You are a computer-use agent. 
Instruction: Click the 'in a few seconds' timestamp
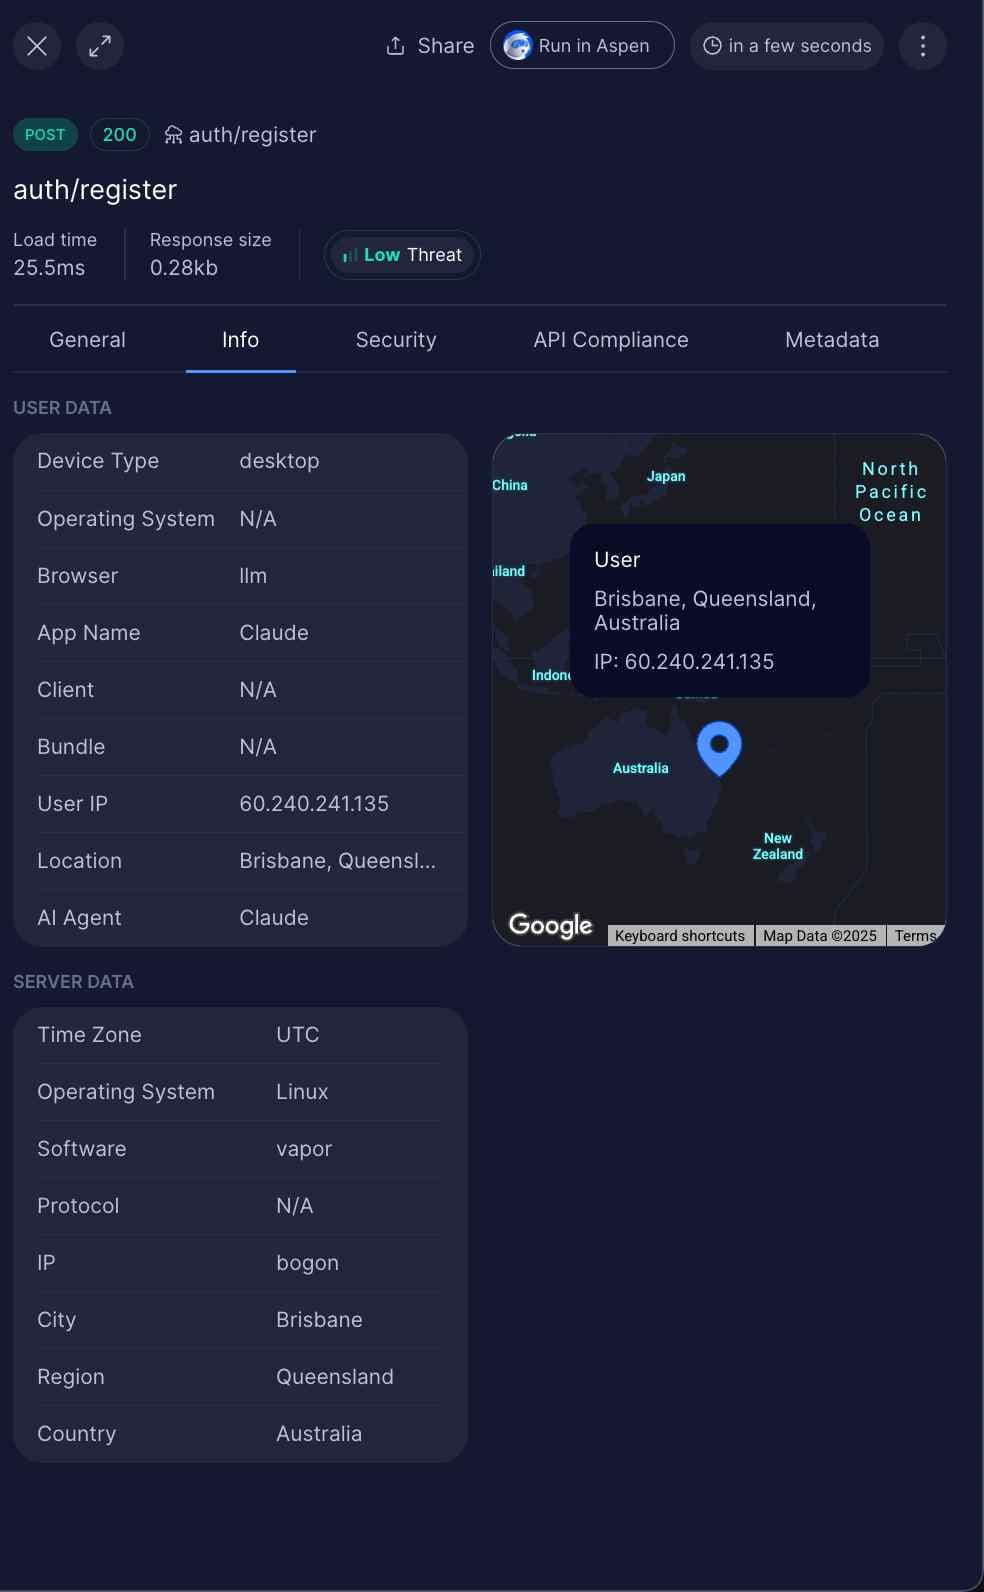[x=787, y=46]
